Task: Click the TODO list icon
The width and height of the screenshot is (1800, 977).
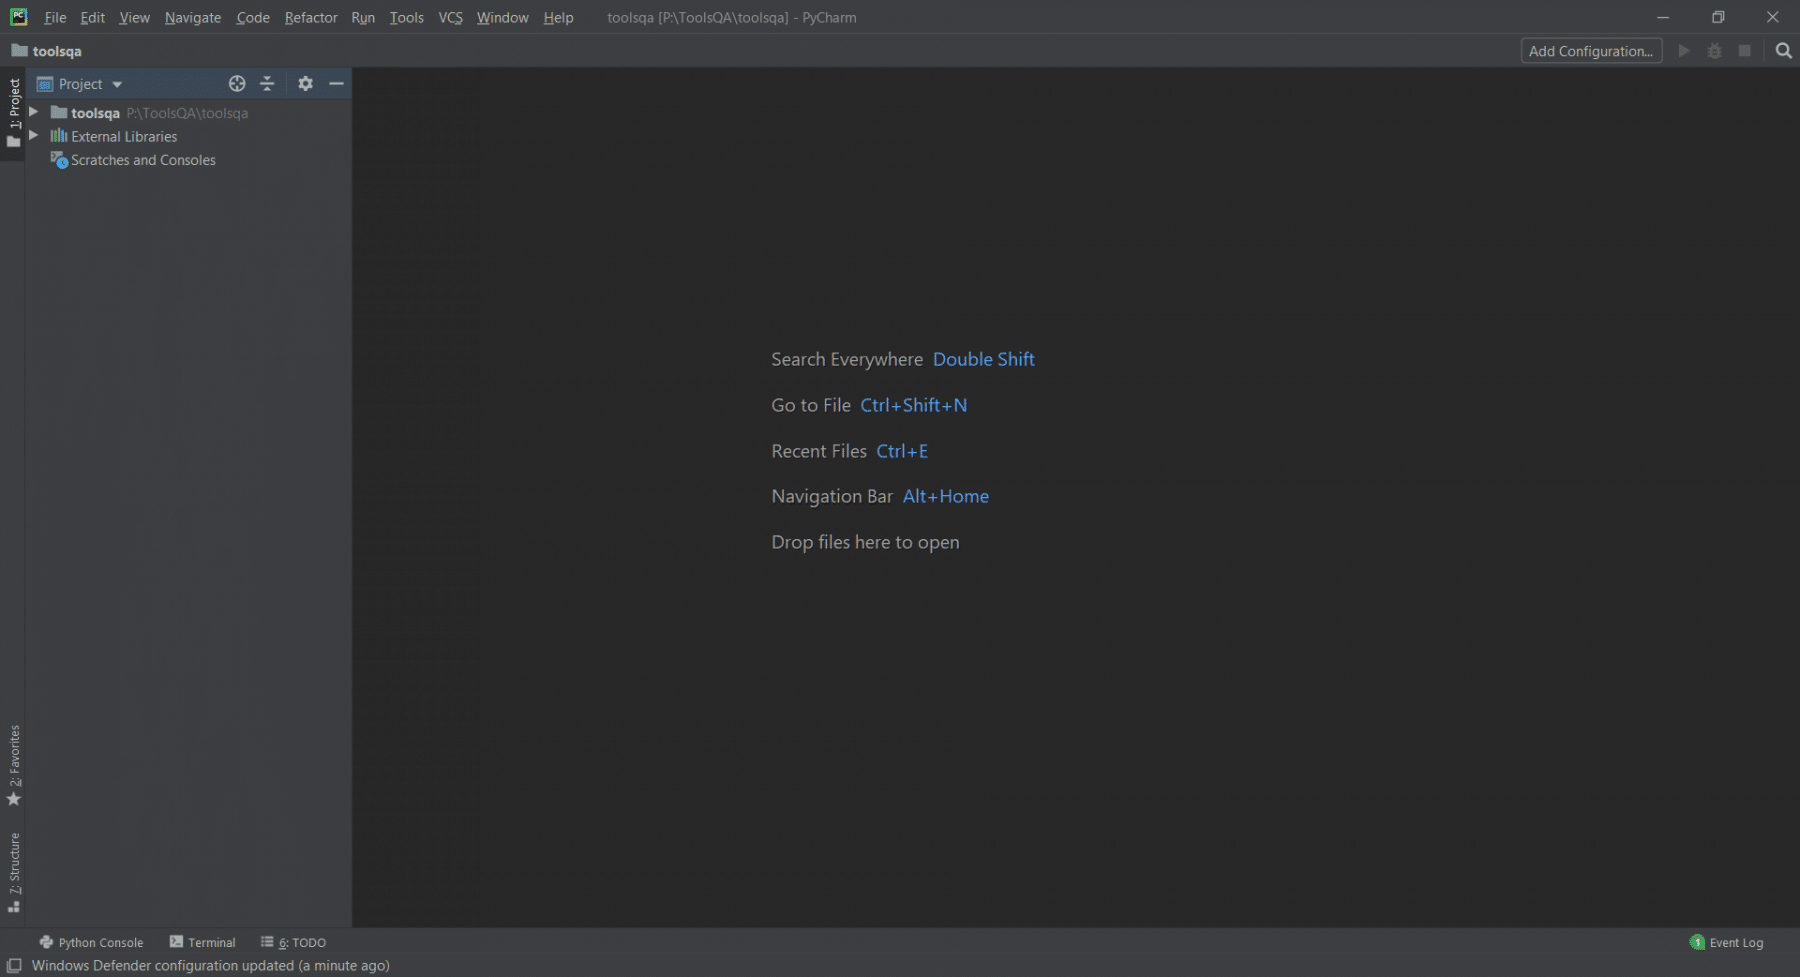Action: [267, 942]
